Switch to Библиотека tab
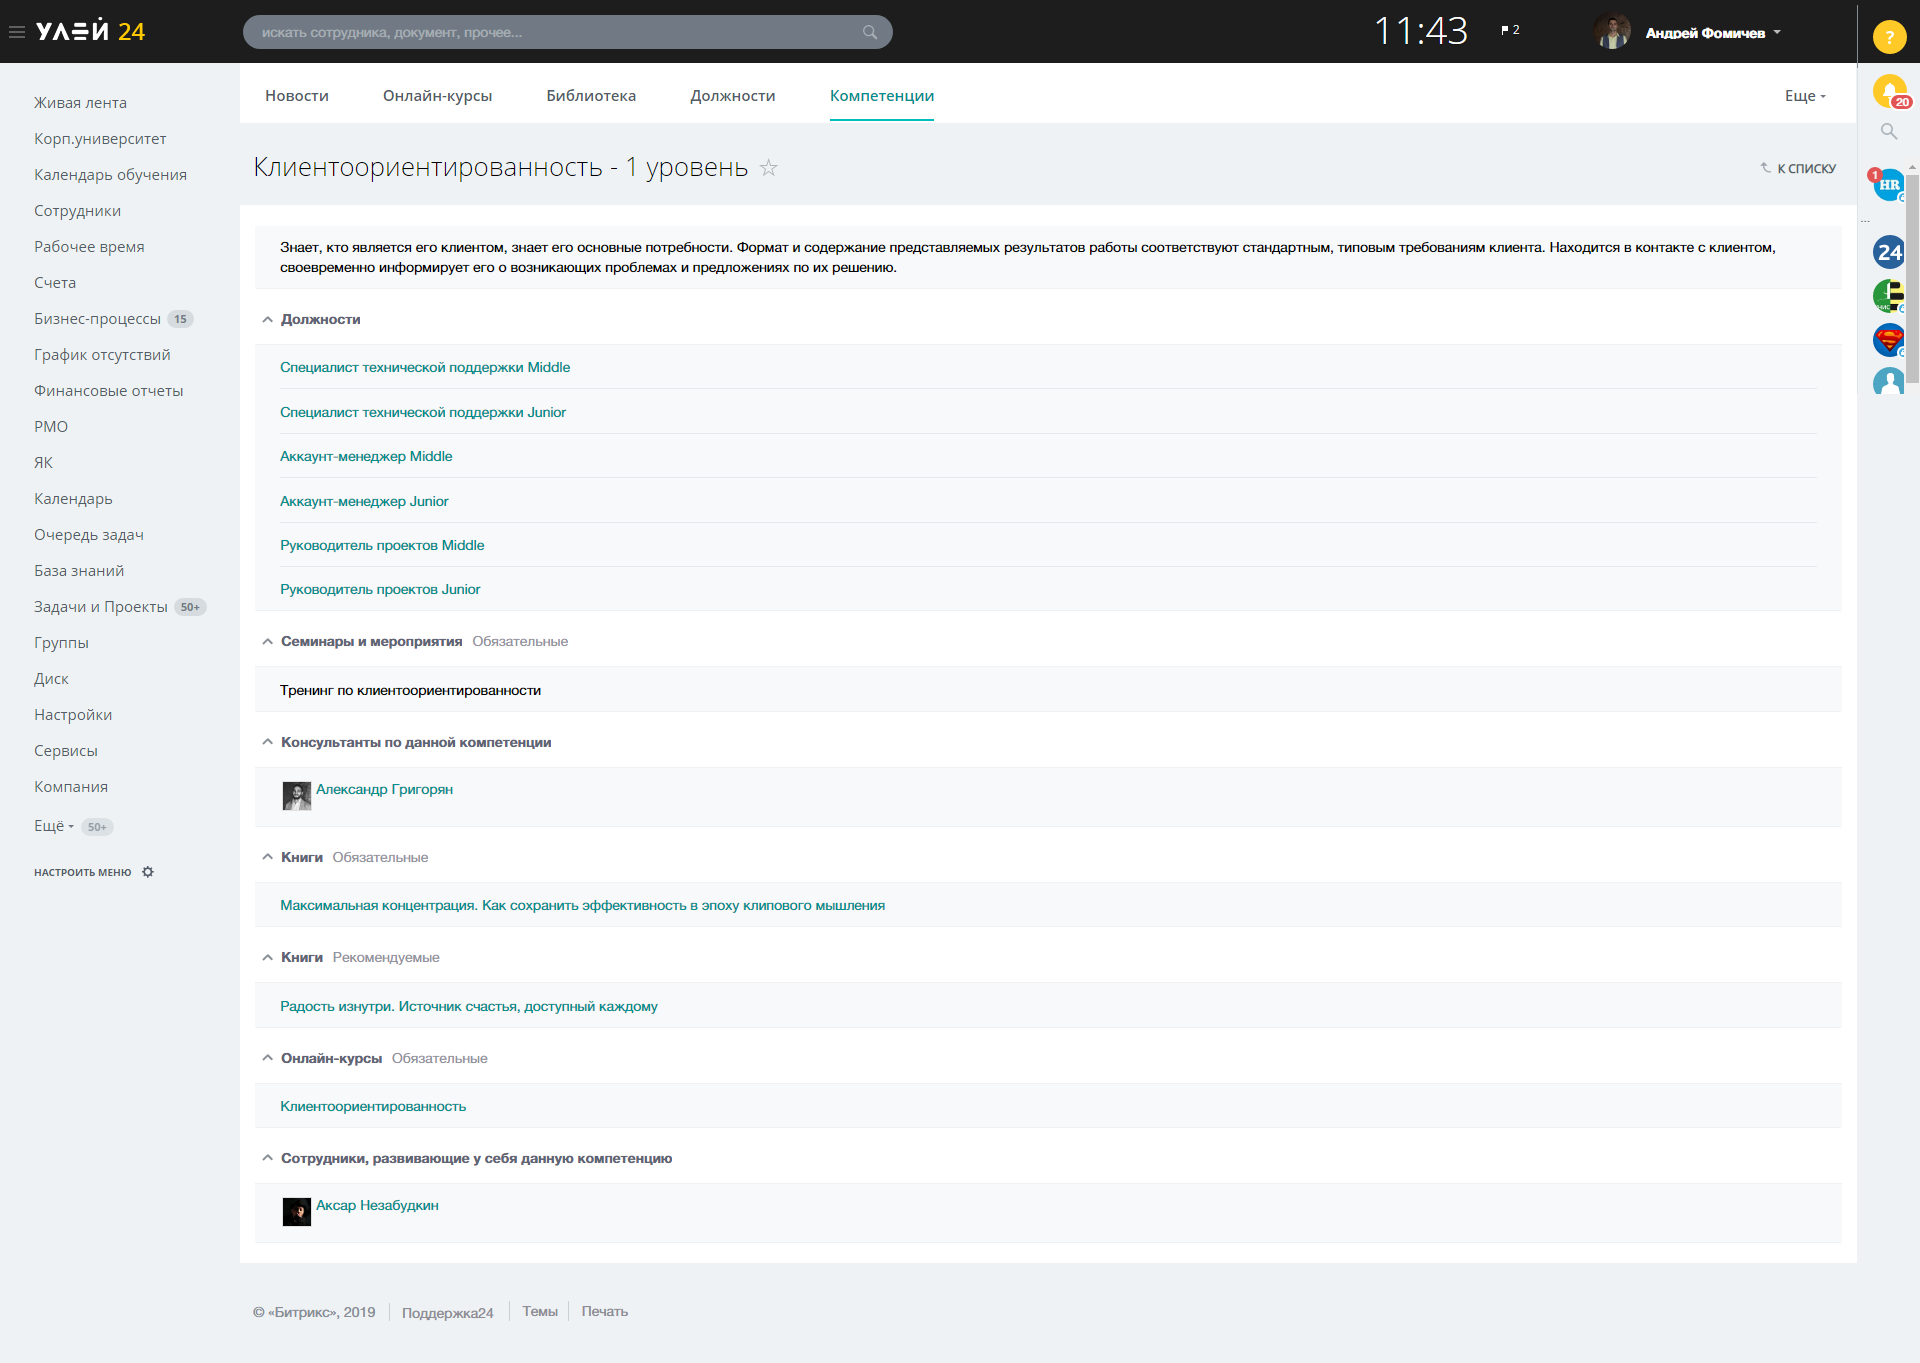This screenshot has height=1363, width=1920. pos(591,96)
